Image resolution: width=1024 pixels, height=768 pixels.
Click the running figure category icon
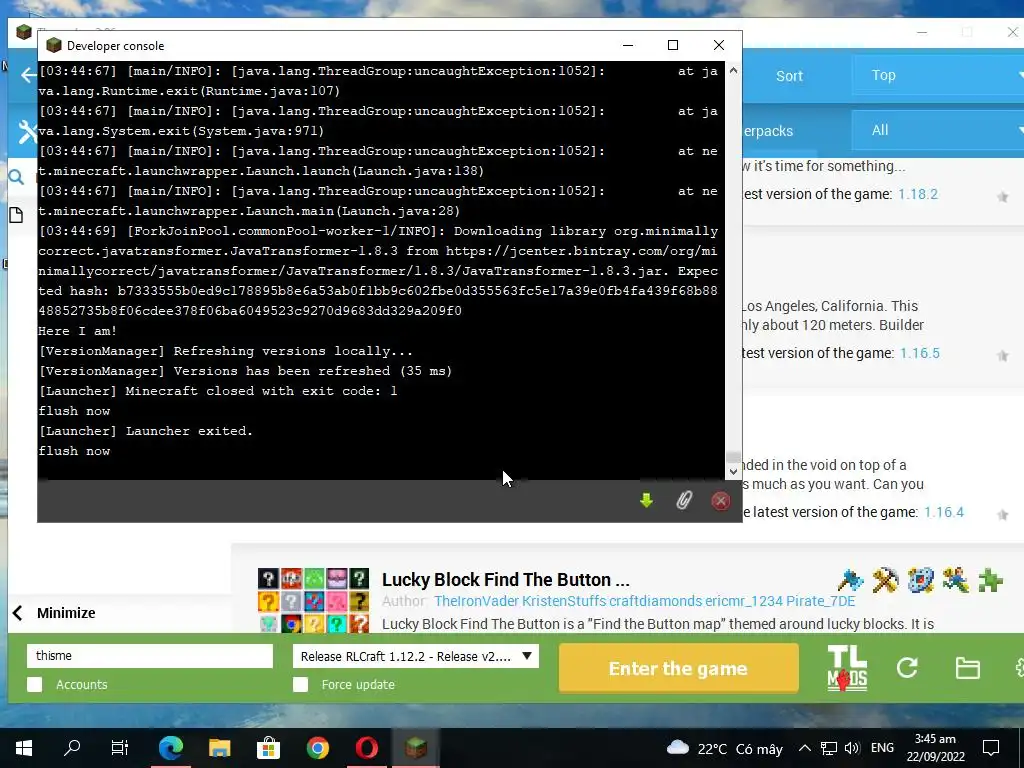click(955, 580)
